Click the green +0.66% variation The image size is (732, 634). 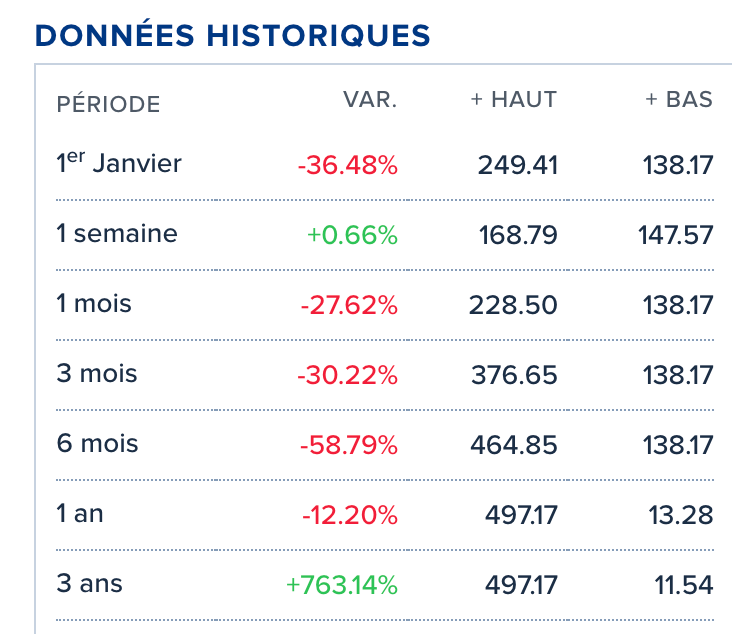(x=352, y=235)
